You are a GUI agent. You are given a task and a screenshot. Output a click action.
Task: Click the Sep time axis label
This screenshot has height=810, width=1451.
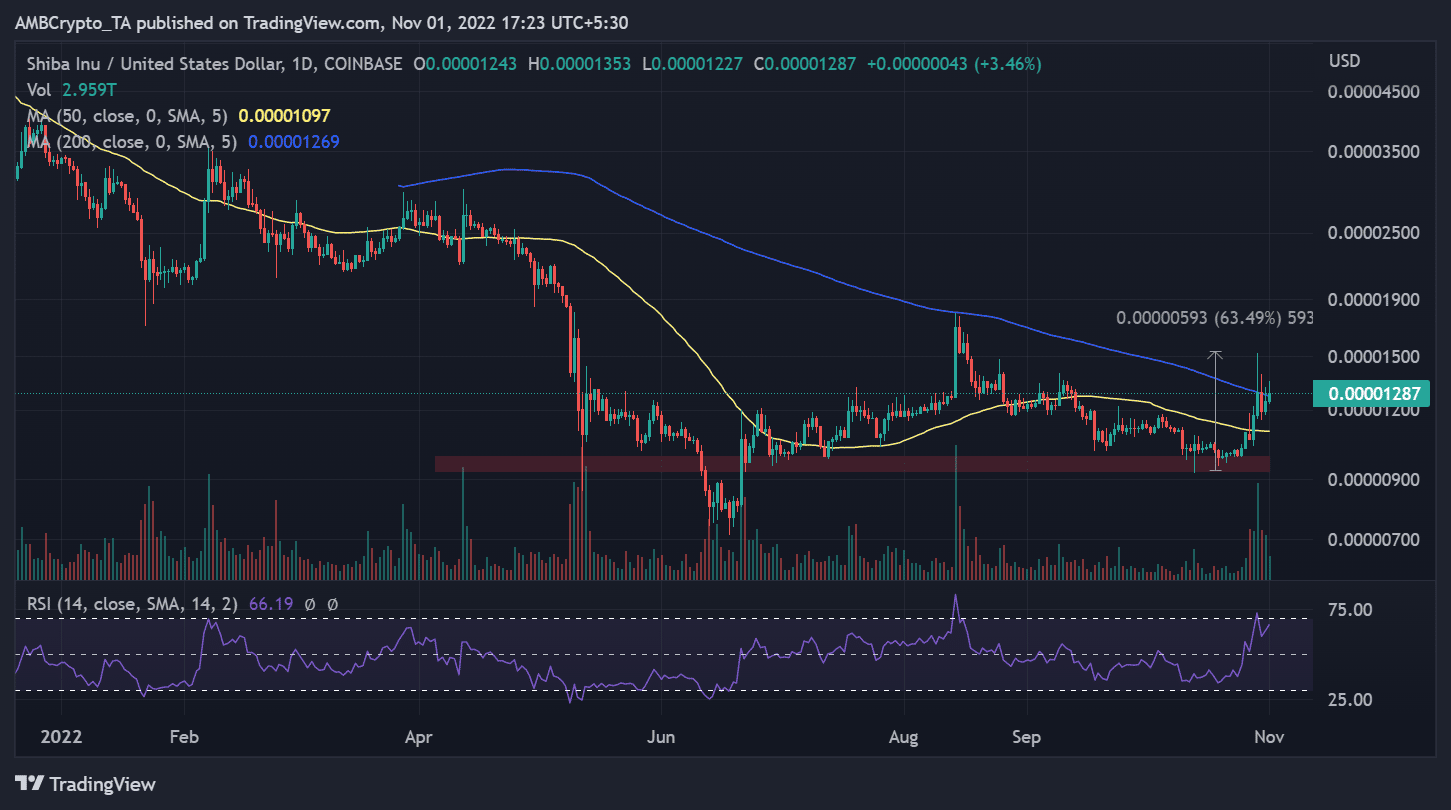point(1026,738)
